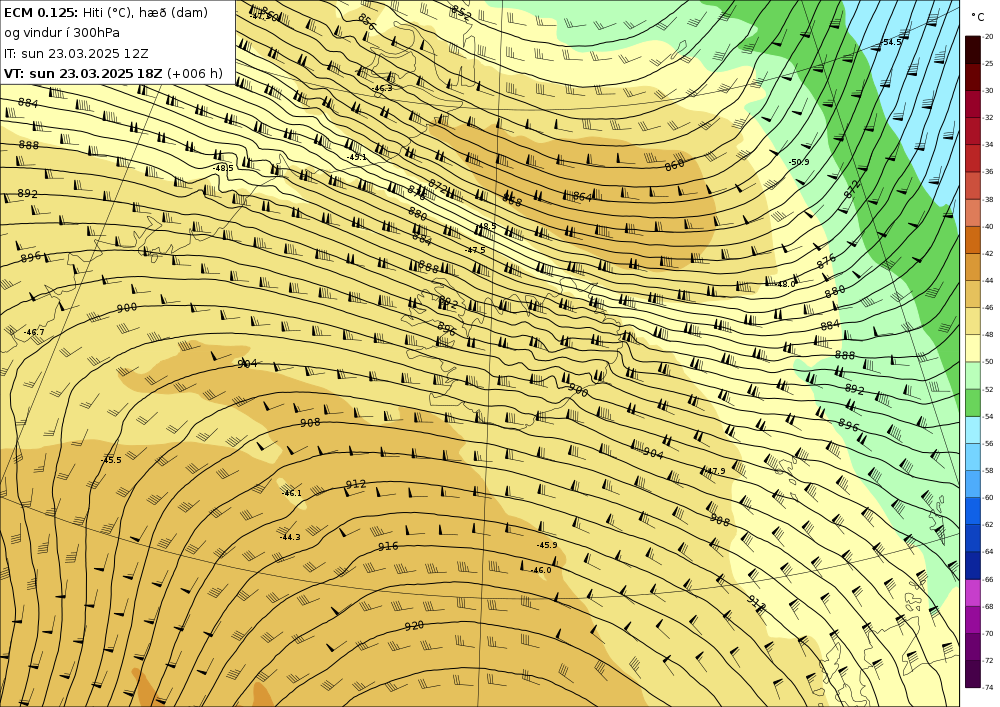Pick the magenta swatch between -66 and -68
This screenshot has width=1000, height=707.
point(973,593)
